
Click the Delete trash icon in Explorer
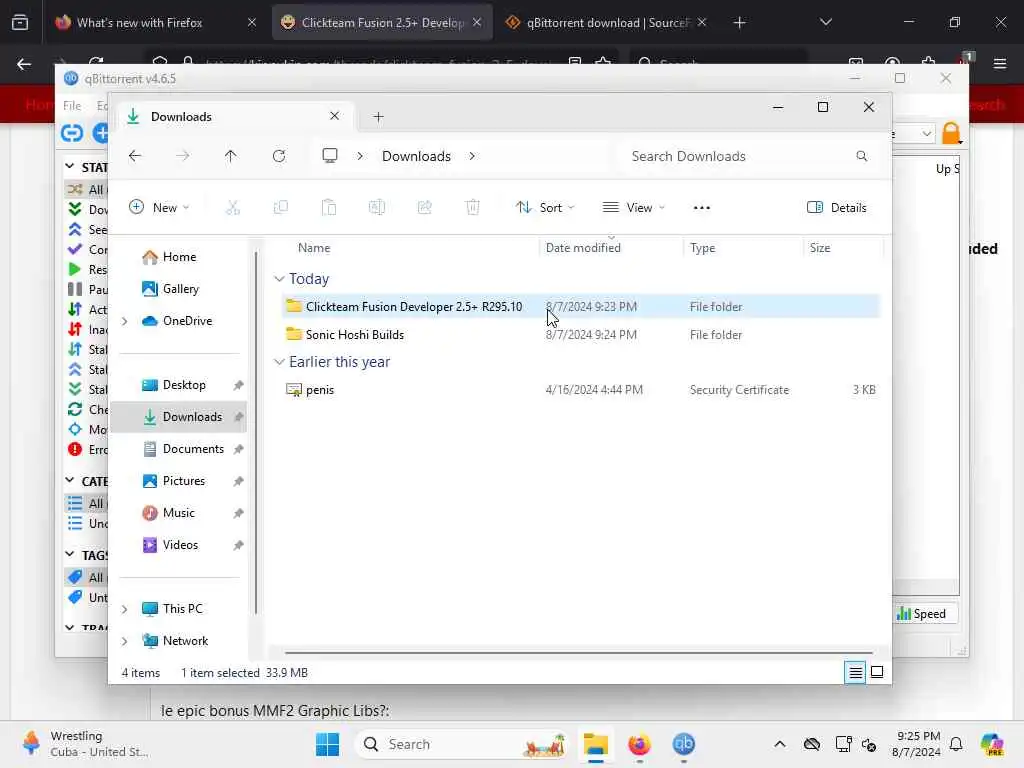pos(473,208)
